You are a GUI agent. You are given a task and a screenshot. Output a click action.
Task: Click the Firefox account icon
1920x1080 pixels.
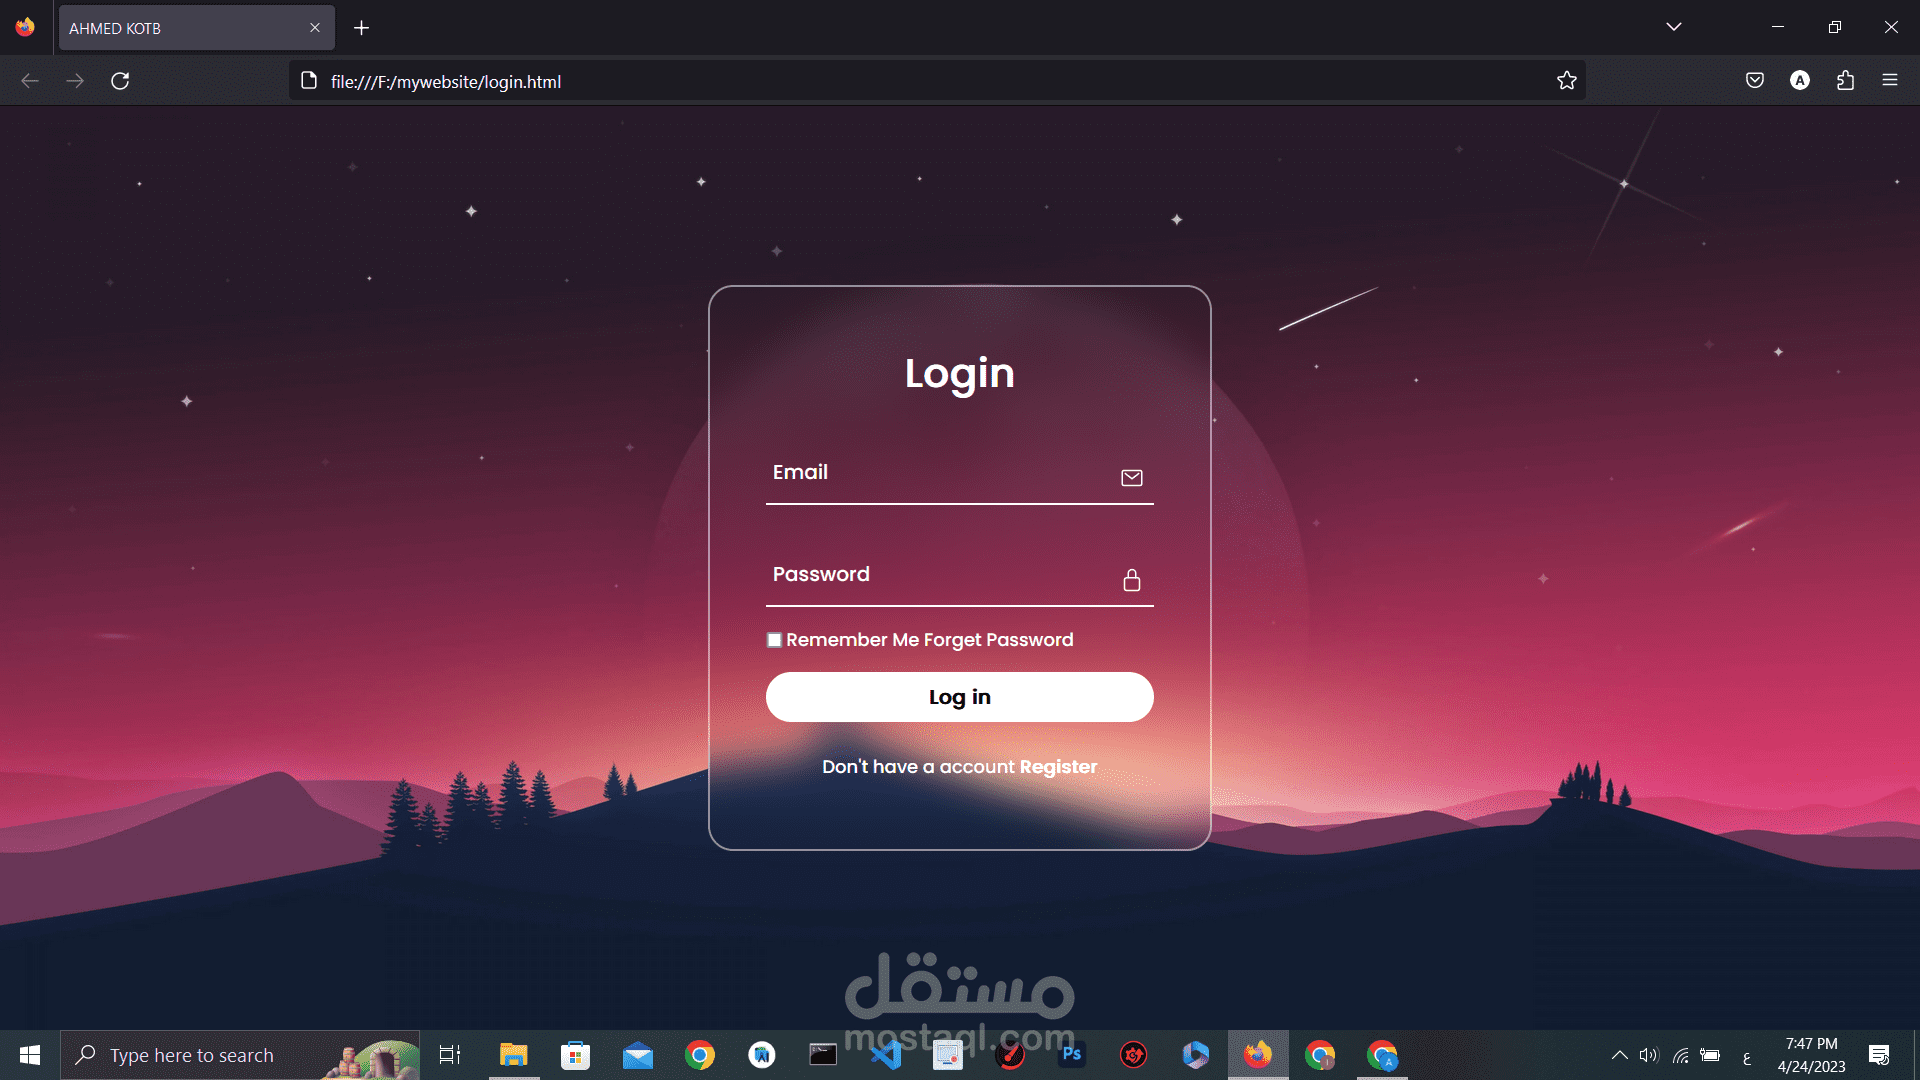click(x=1800, y=82)
